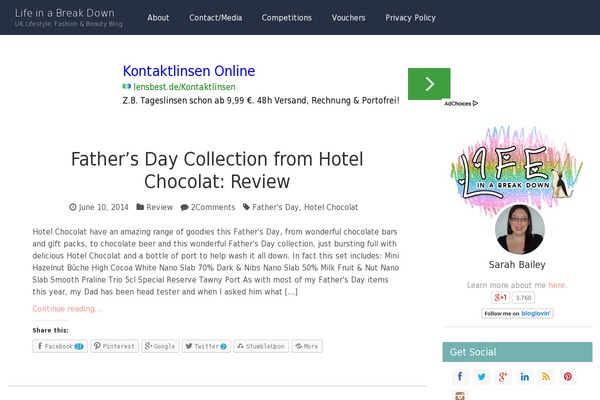Open the Father's Day Collection post title
Screen dimensions: 600x400
coord(217,170)
